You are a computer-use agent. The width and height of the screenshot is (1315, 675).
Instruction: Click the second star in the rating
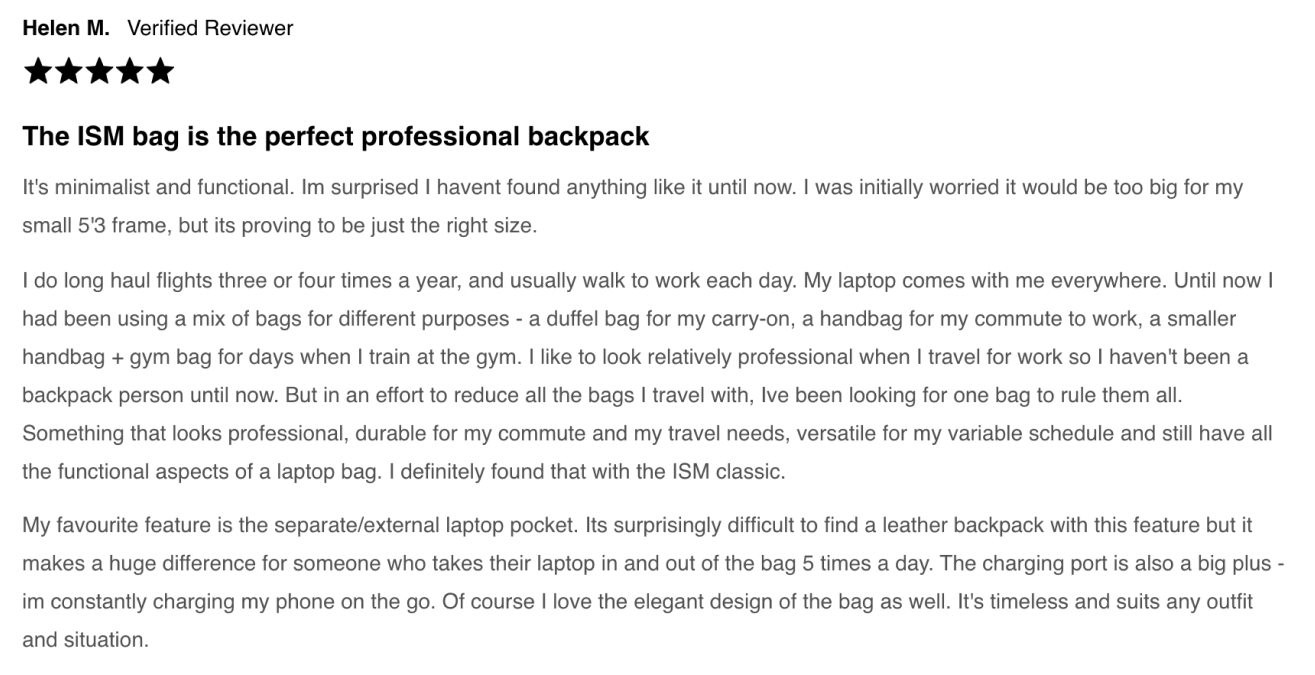pyautogui.click(x=68, y=72)
